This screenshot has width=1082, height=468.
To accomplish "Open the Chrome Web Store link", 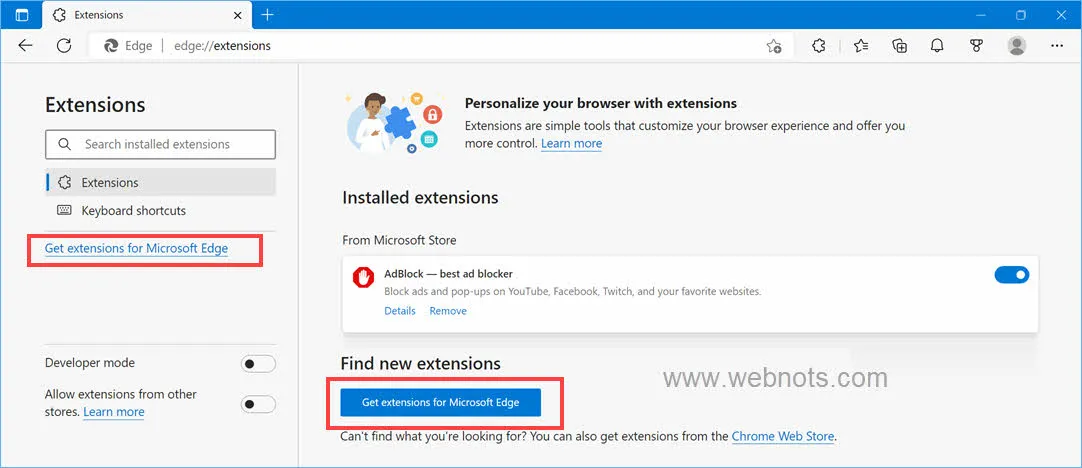I will (x=783, y=436).
